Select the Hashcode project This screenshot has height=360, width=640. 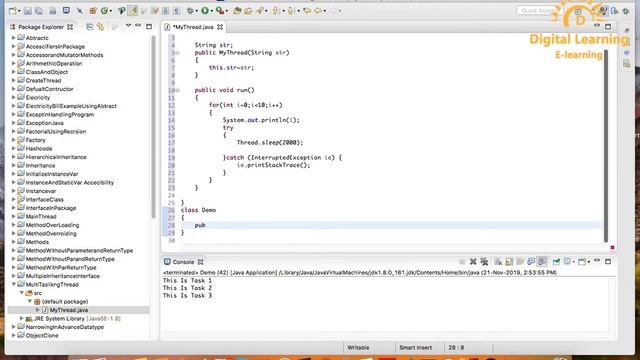[39, 148]
